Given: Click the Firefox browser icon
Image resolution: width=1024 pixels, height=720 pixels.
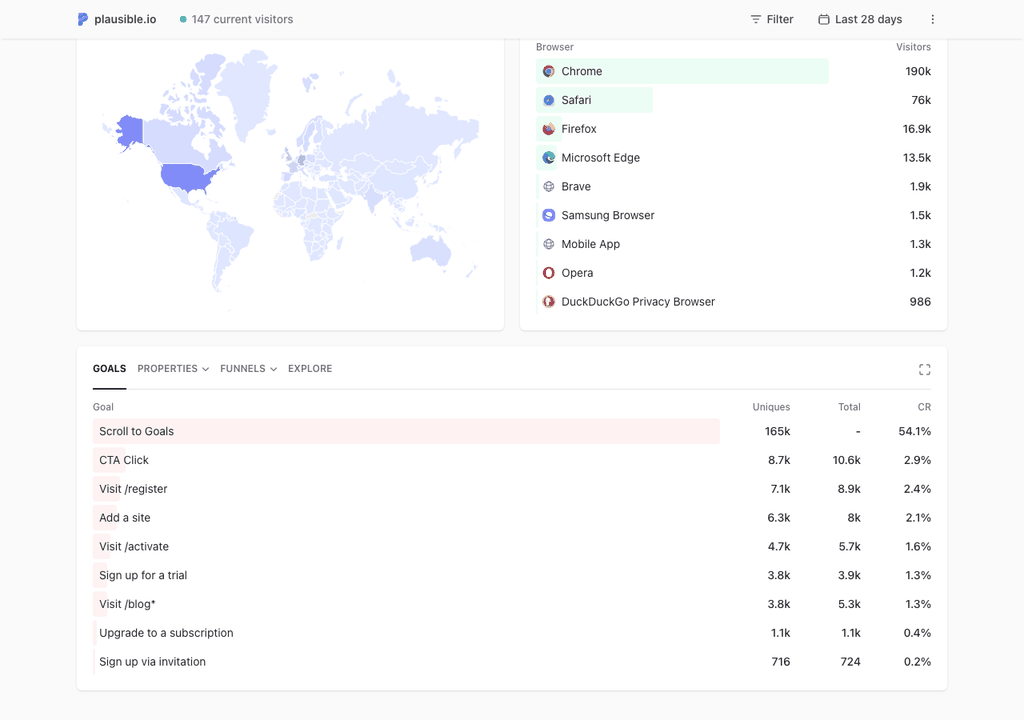Looking at the screenshot, I should pyautogui.click(x=549, y=129).
